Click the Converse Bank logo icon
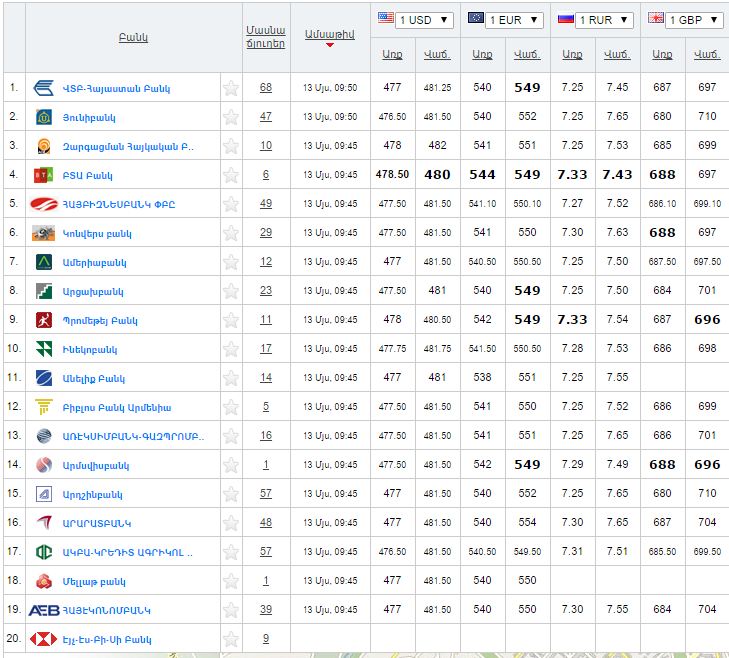 [43, 233]
